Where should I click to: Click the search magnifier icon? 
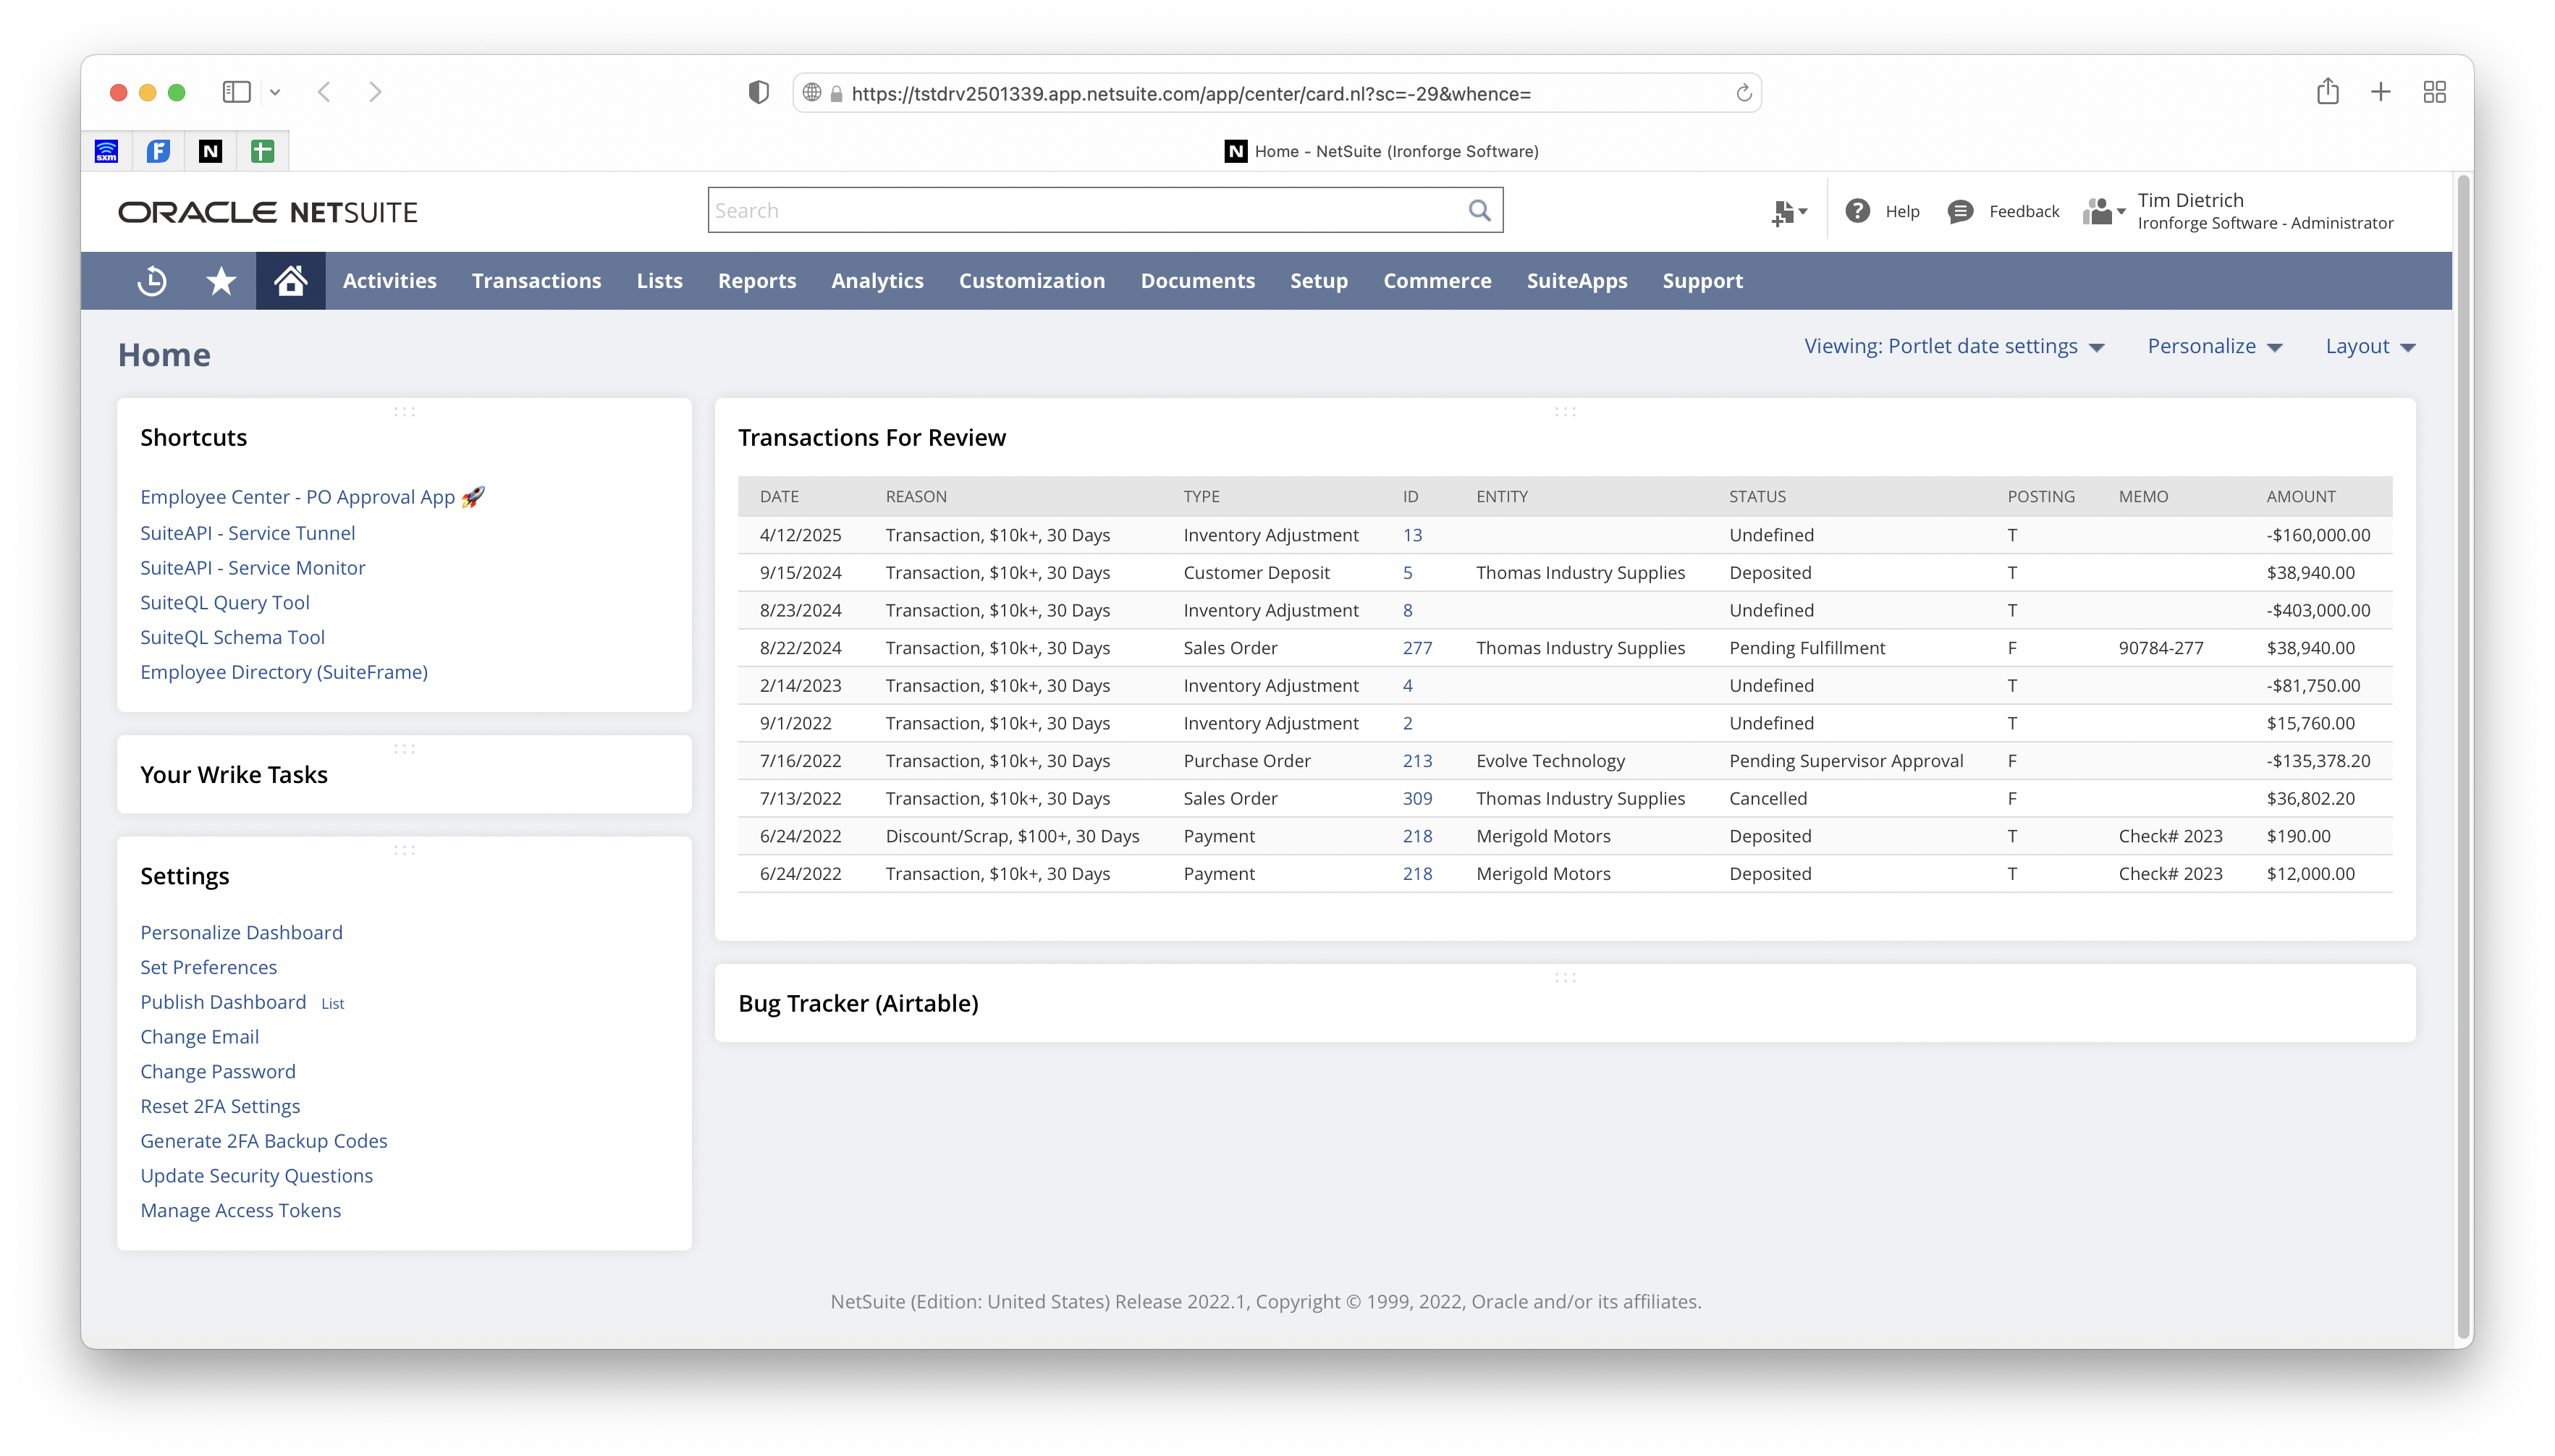point(1479,210)
